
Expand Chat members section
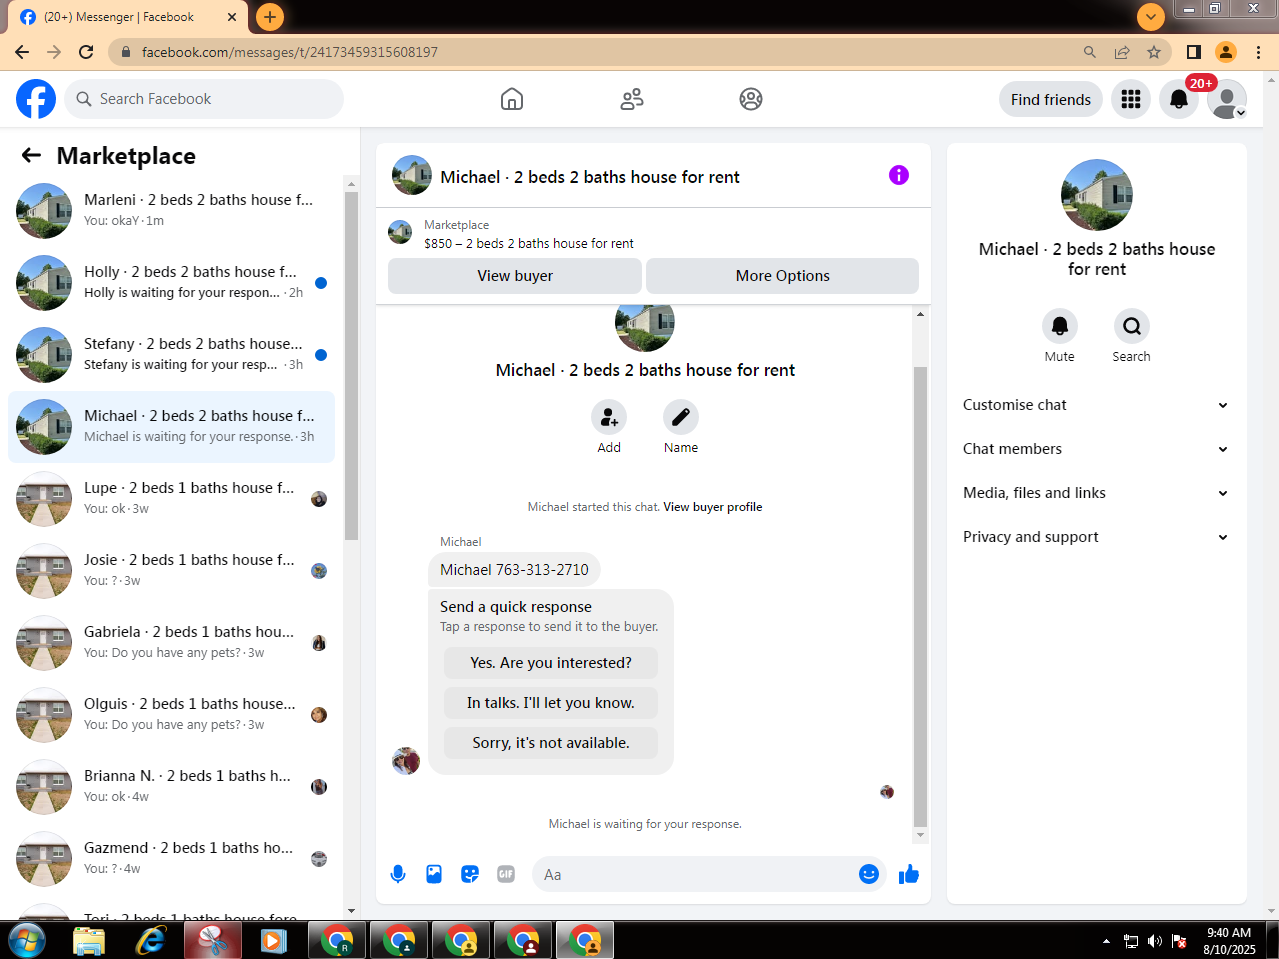[1096, 449]
